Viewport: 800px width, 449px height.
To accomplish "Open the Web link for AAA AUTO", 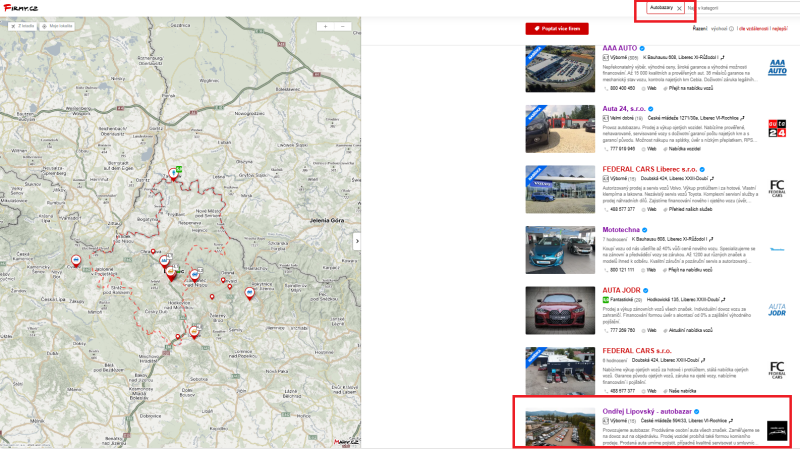I will [x=652, y=88].
